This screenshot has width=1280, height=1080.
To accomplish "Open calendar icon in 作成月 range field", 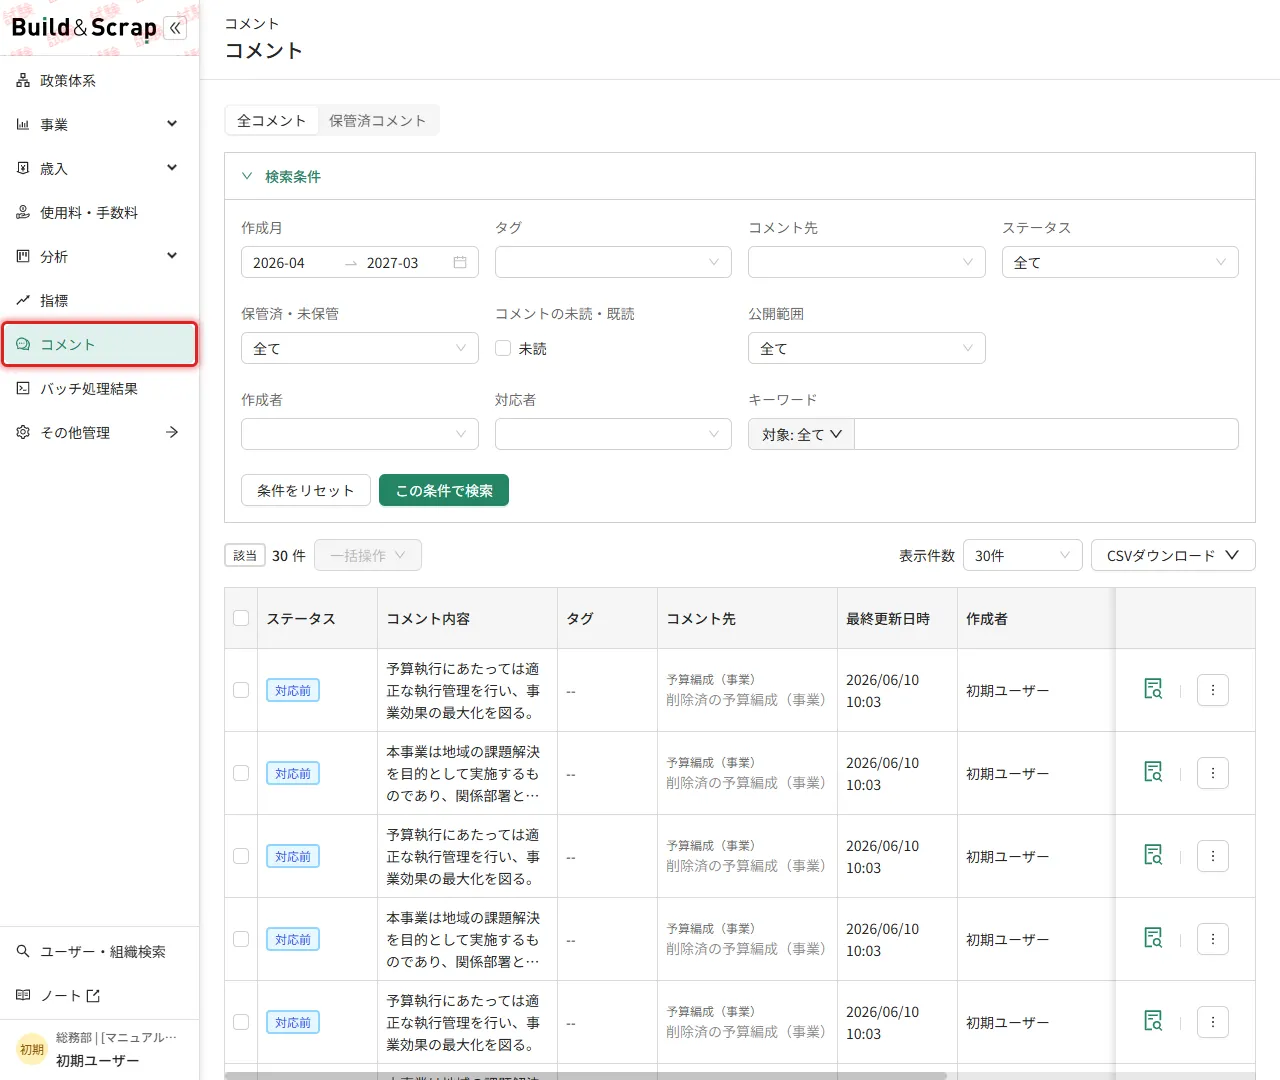I will [460, 263].
